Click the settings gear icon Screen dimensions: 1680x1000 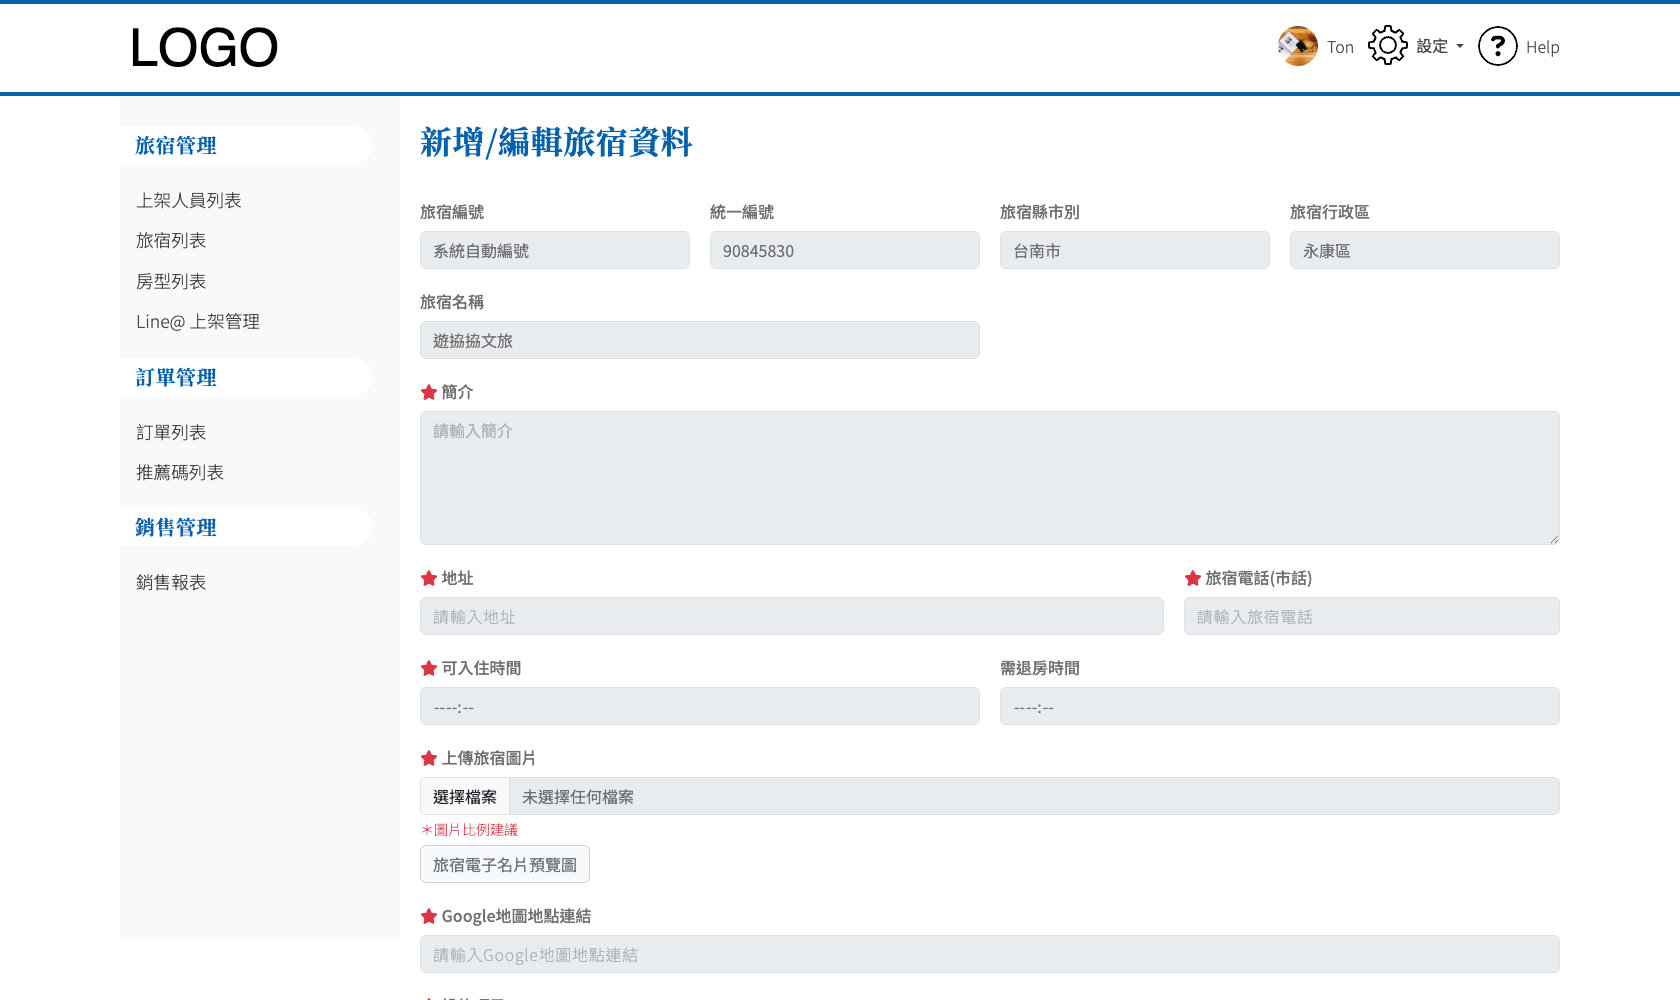point(1387,46)
